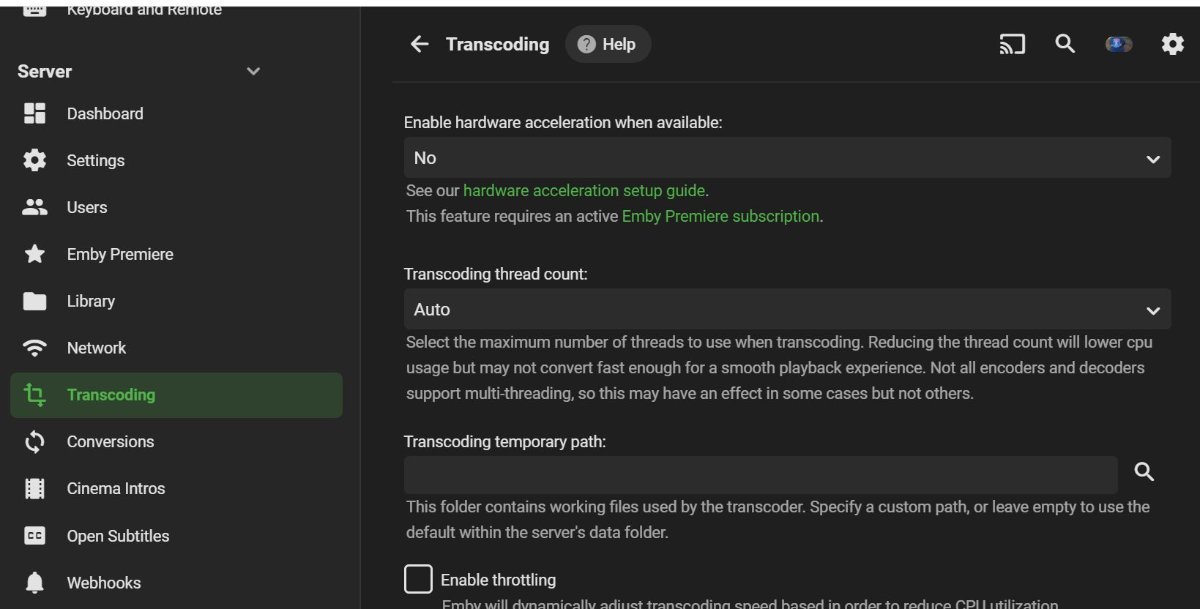Select Cinema Intros in the sidebar

116,488
